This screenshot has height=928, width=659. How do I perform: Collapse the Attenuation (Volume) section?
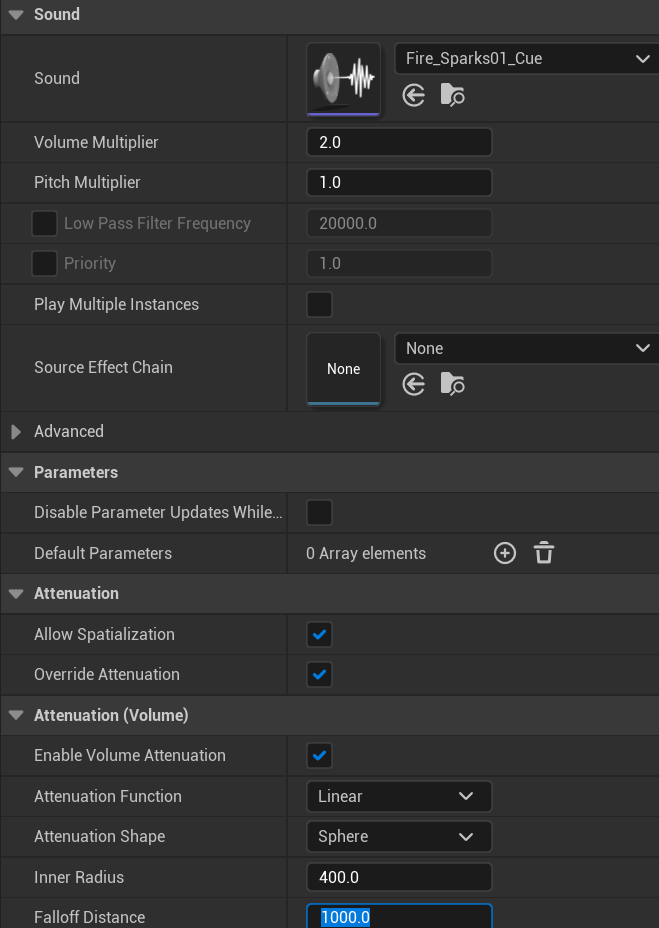tap(16, 715)
